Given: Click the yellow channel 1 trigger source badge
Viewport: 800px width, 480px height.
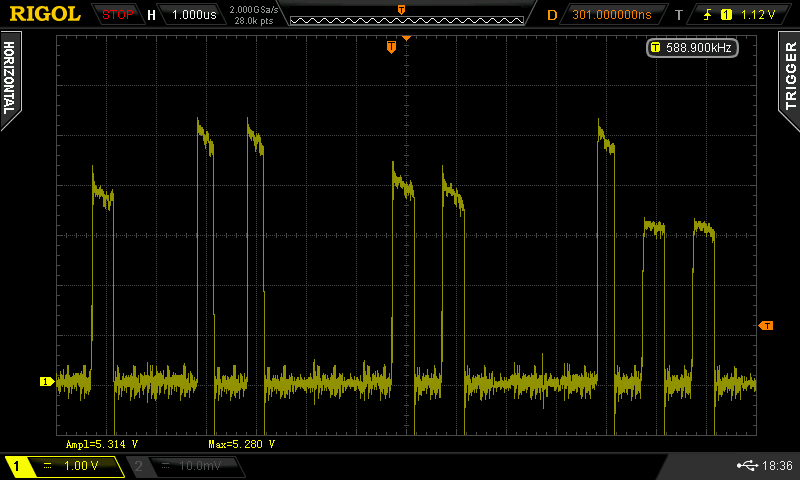Looking at the screenshot, I should coord(726,15).
